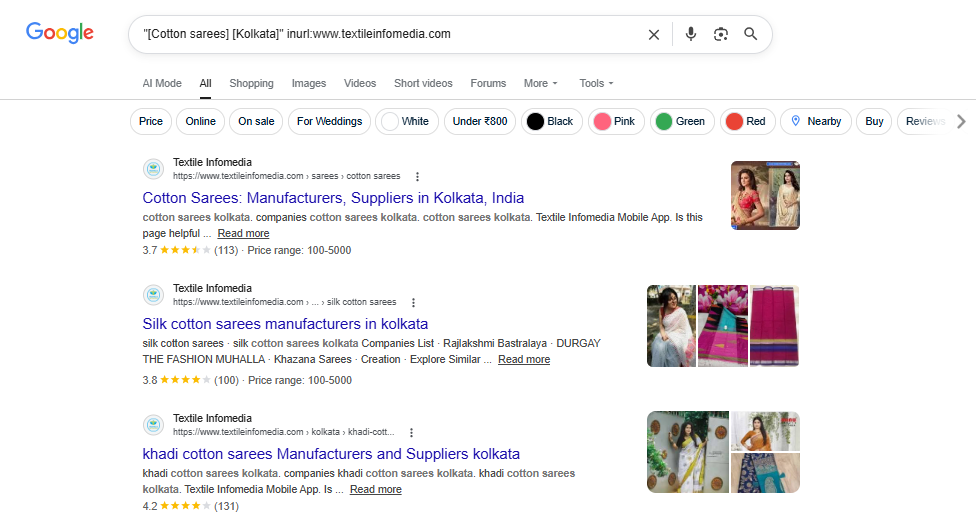Open khadi cotton sarees Manufacturers link
The width and height of the screenshot is (976, 521).
pyautogui.click(x=331, y=453)
